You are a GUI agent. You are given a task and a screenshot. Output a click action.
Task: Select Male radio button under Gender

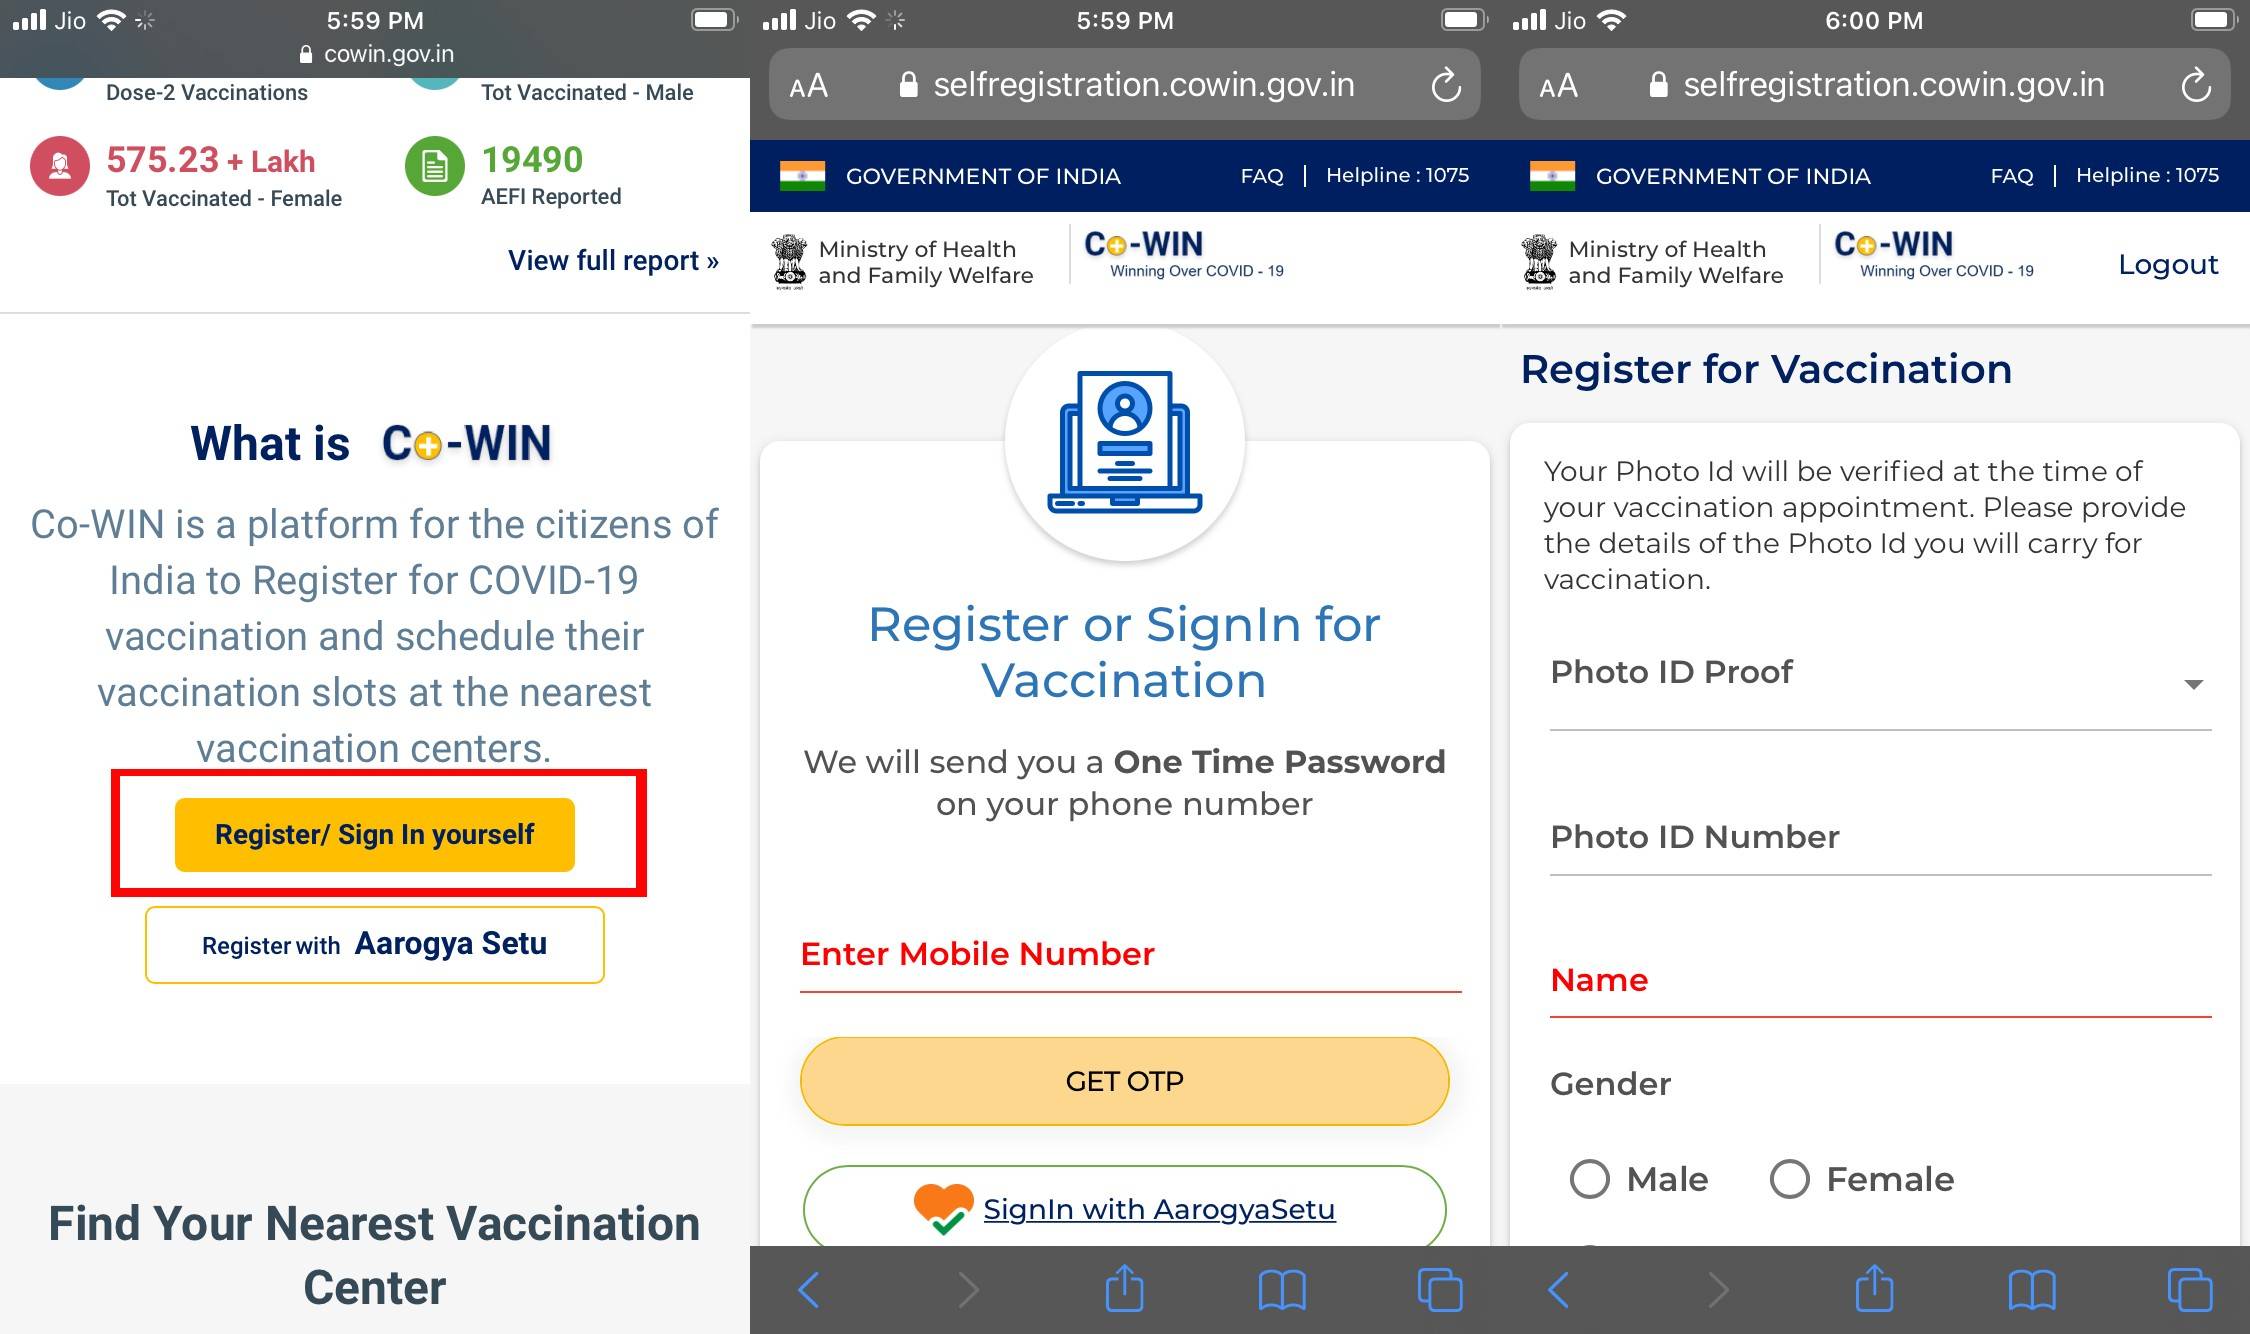click(1588, 1178)
